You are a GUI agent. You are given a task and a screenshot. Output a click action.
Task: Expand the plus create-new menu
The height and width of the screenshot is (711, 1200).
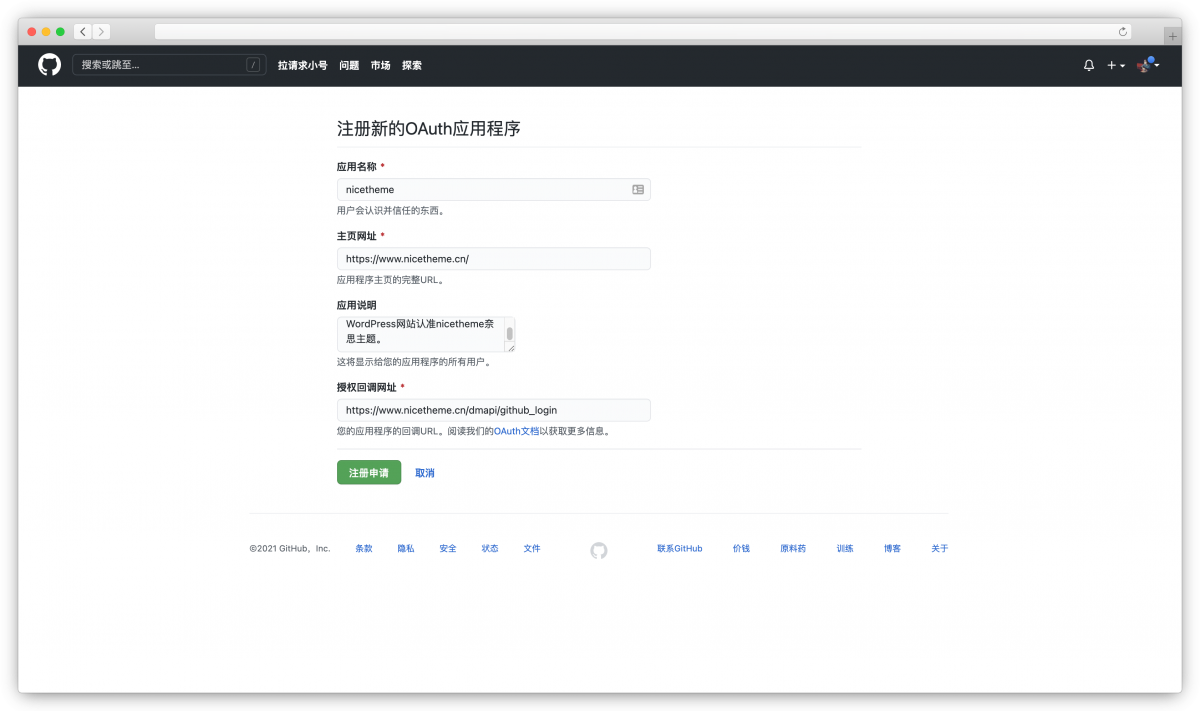click(x=1115, y=65)
